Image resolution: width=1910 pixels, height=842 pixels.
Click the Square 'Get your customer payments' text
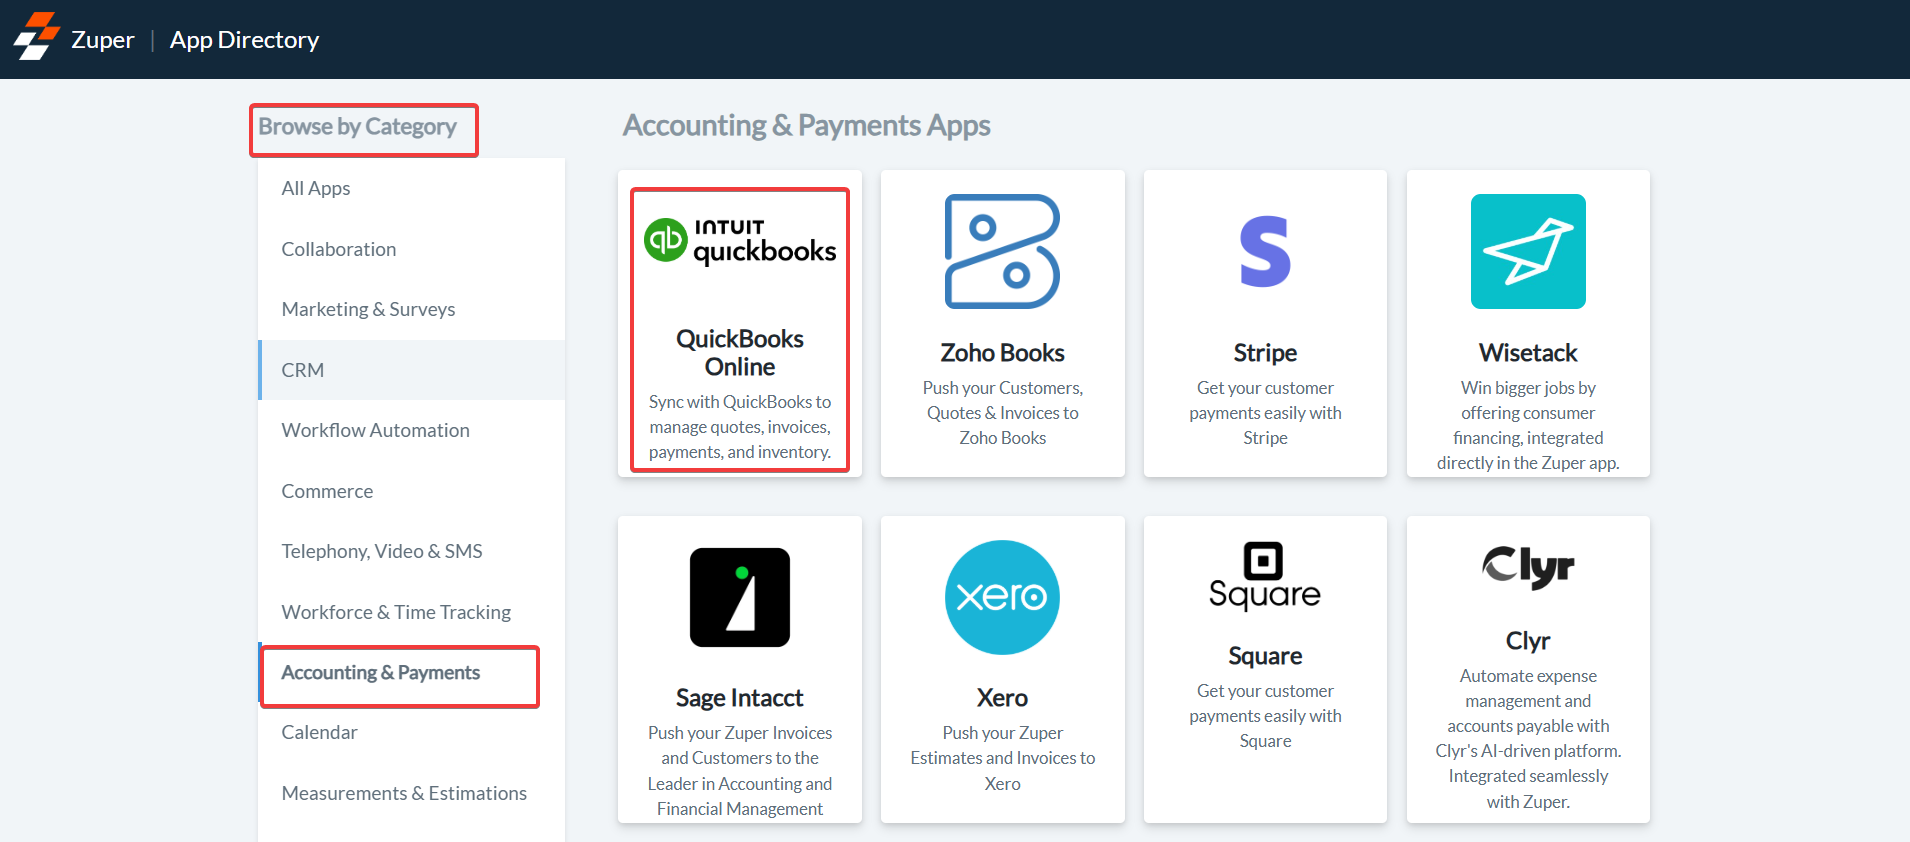click(1265, 716)
